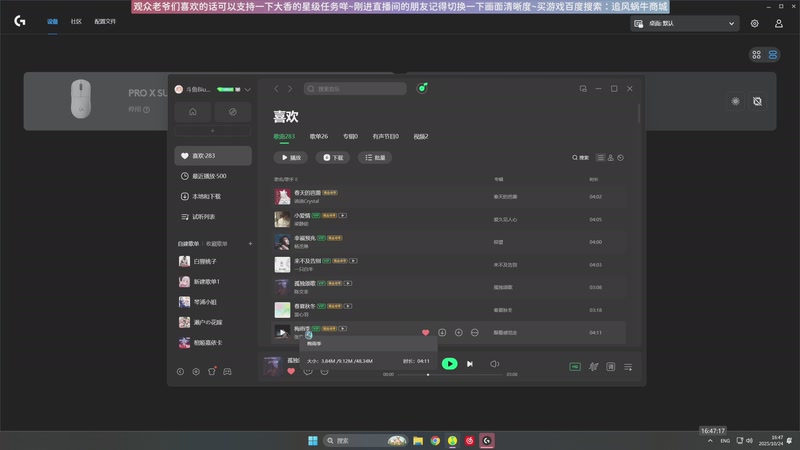This screenshot has height=450, width=800.
Task: Click the game controller icon at sidebar bottom
Action: point(227,371)
